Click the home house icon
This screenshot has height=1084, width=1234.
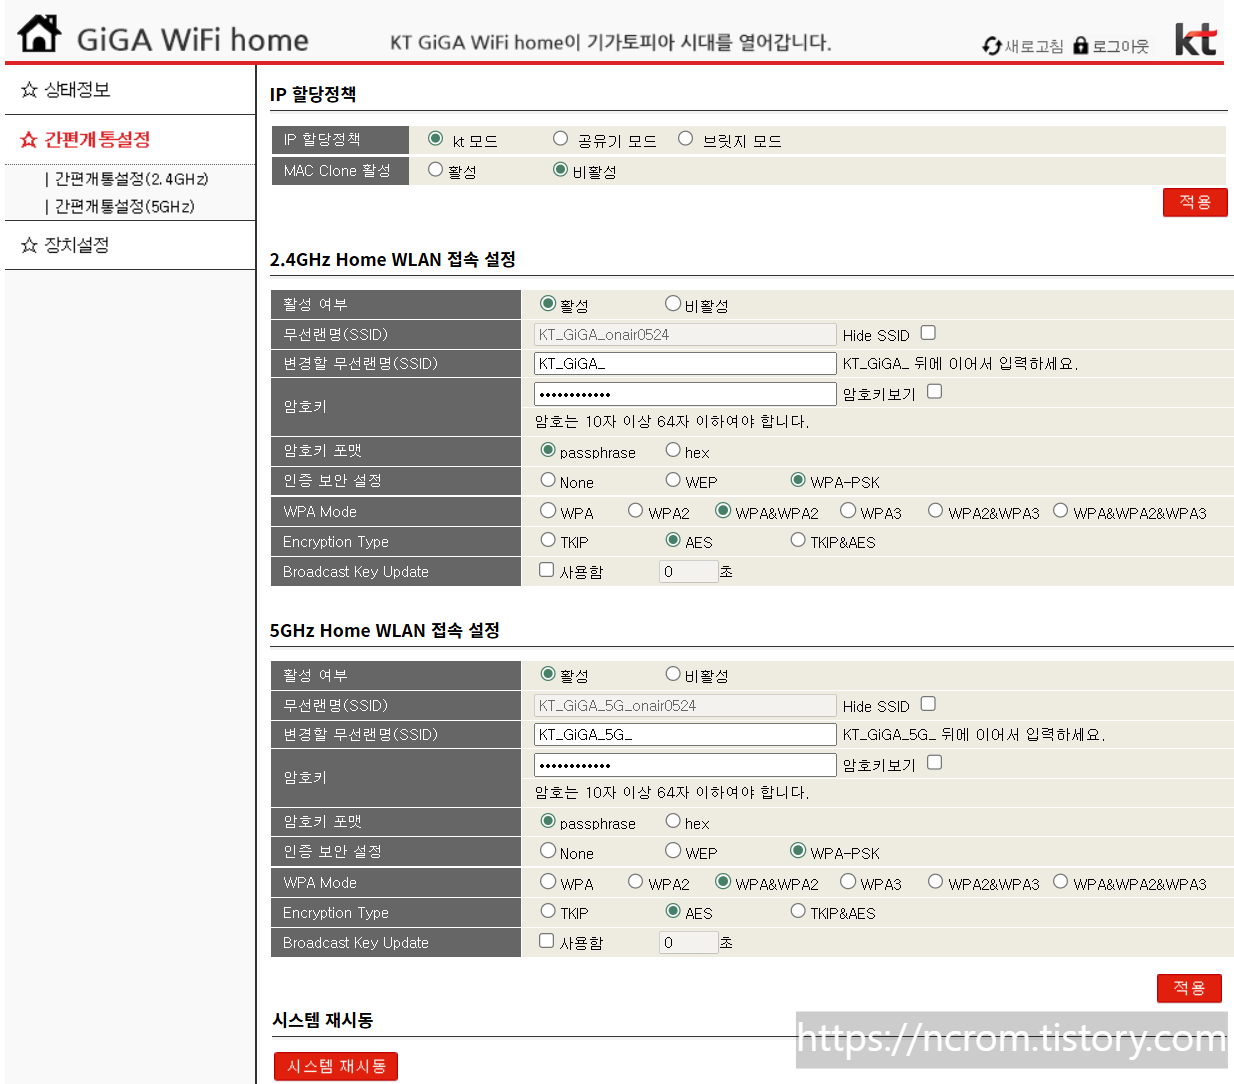pyautogui.click(x=39, y=34)
